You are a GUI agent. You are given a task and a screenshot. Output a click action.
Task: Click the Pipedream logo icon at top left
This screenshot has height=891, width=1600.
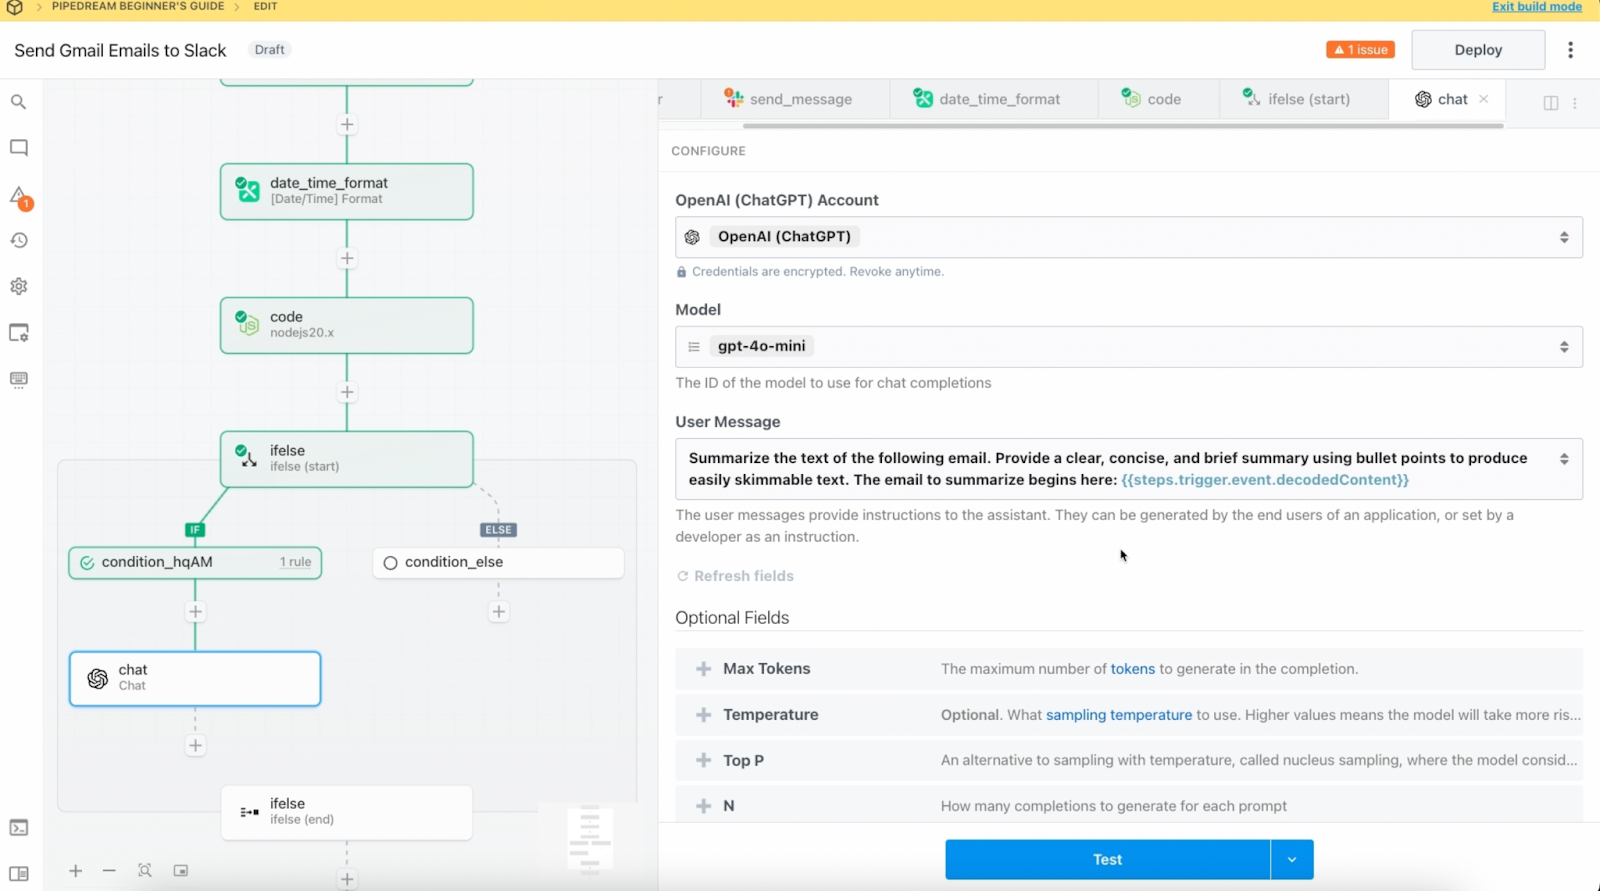tap(14, 8)
